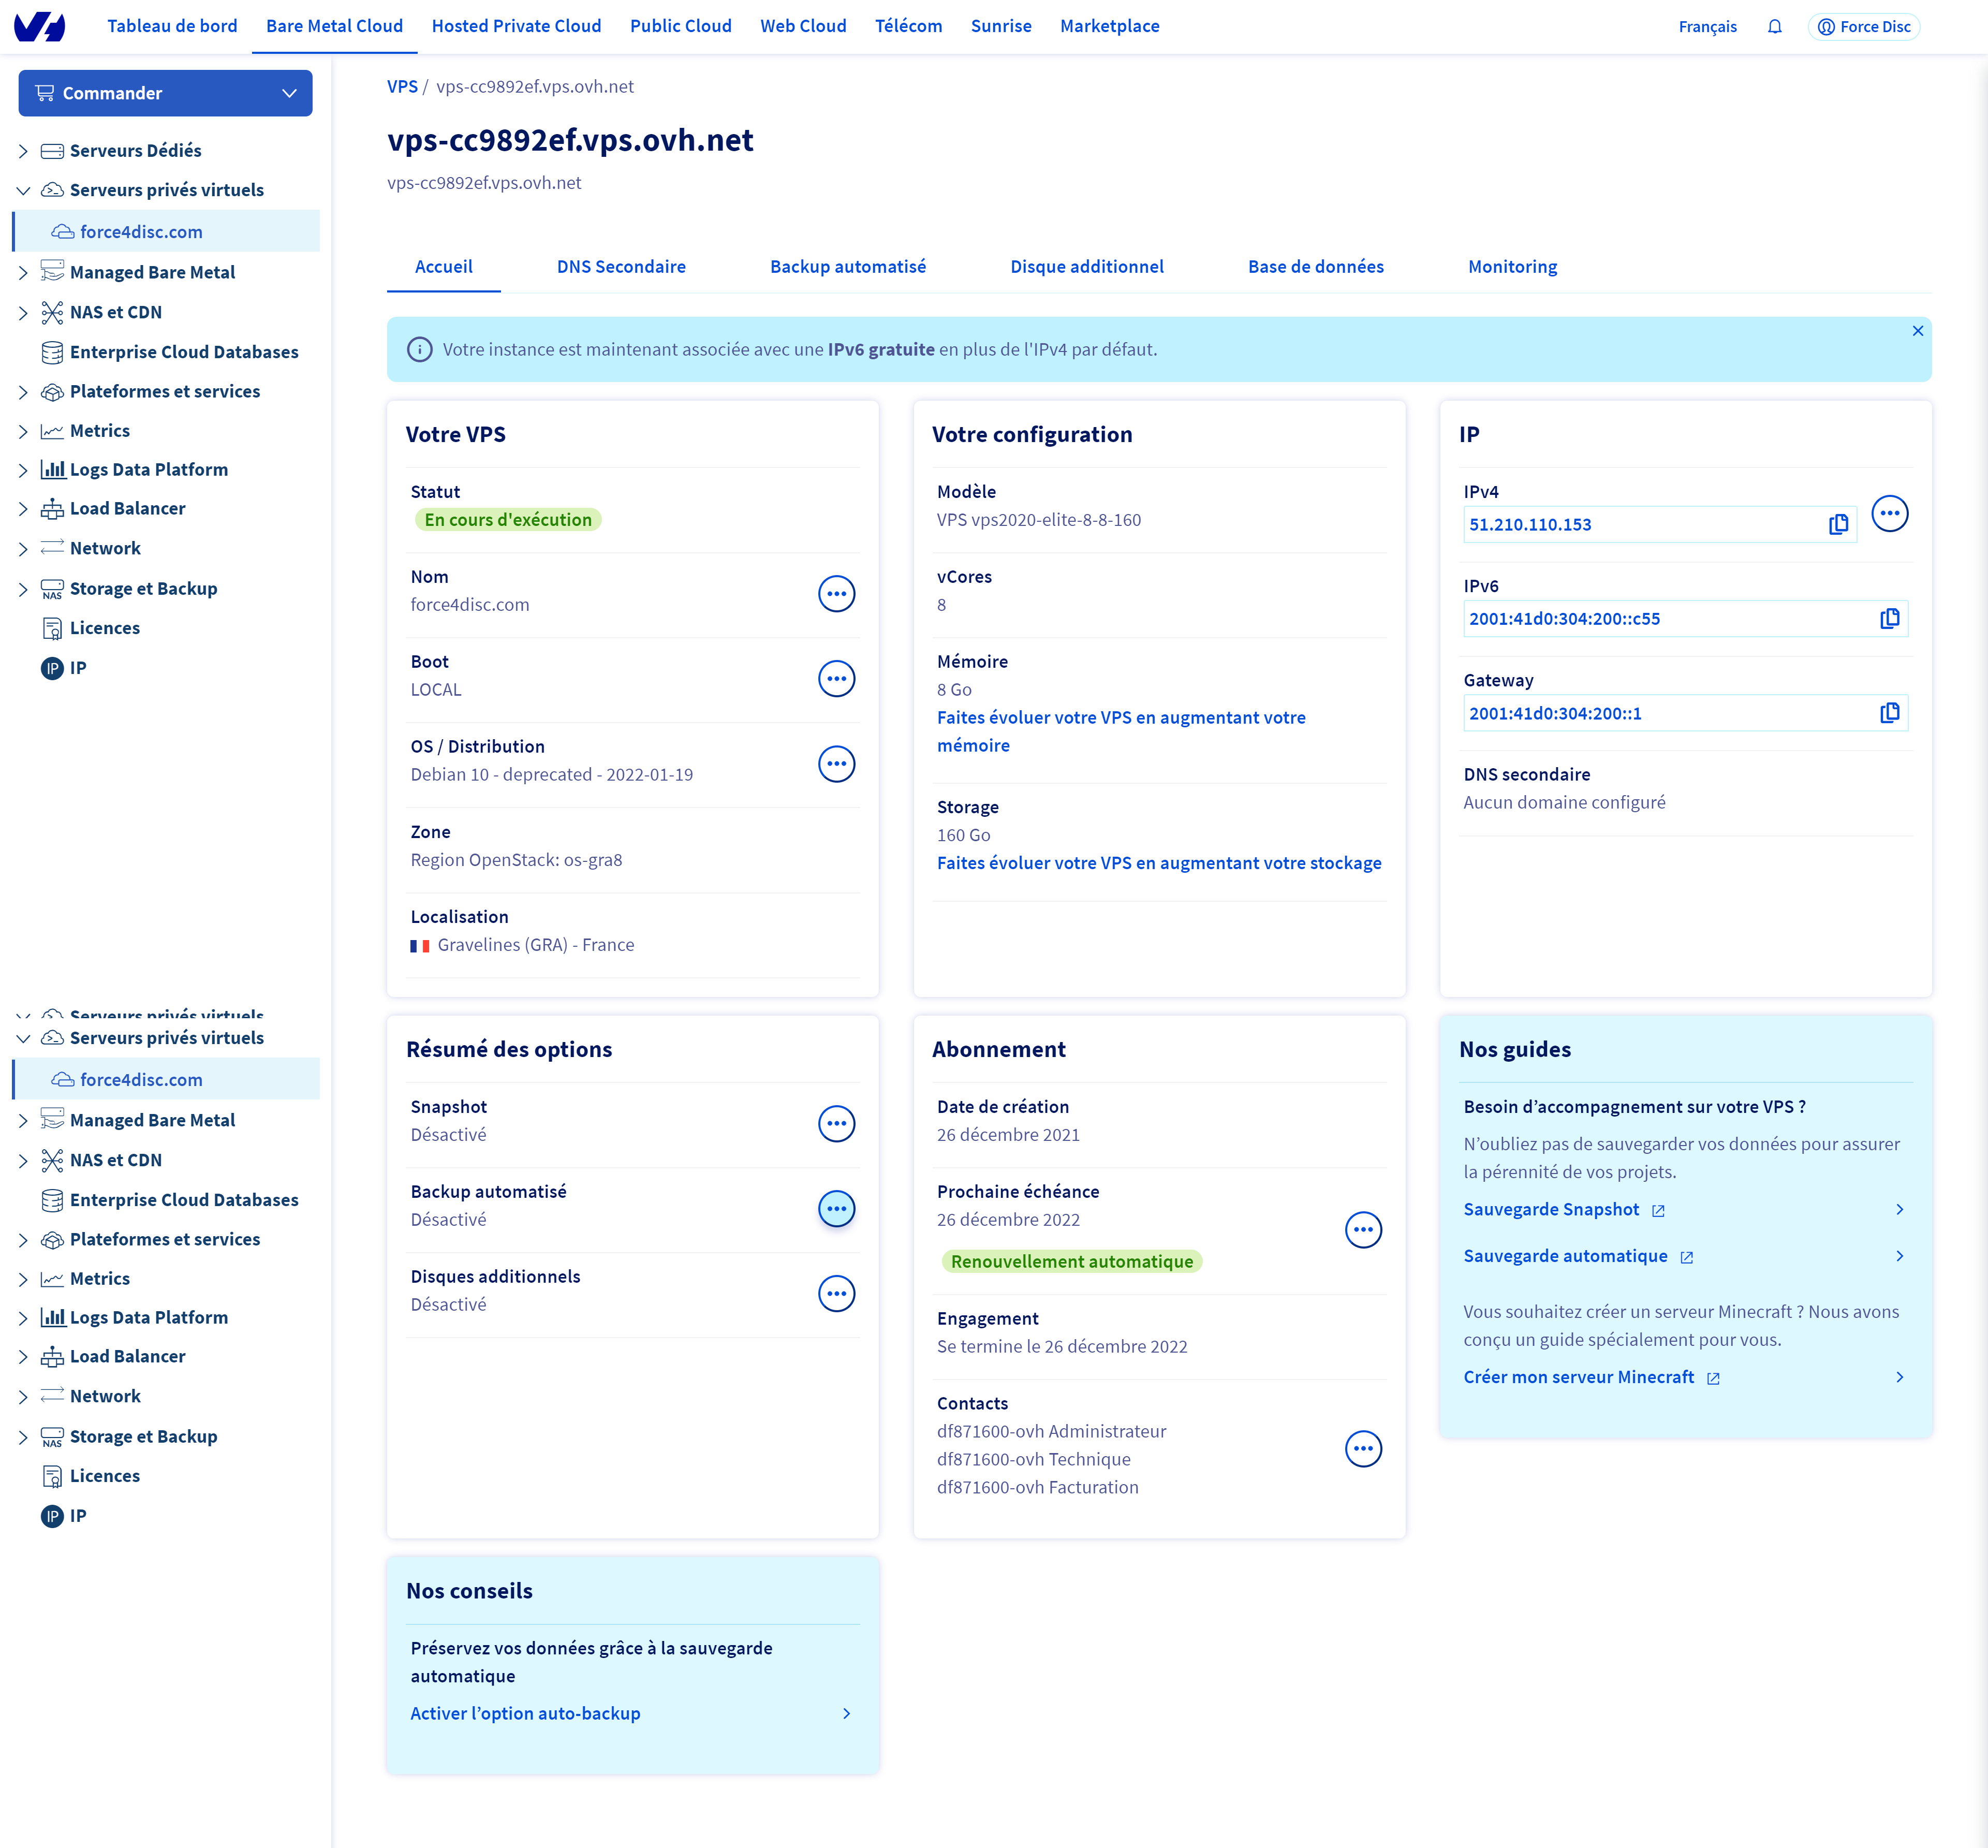The width and height of the screenshot is (1988, 1848).
Task: Expand the Logs Data Platform section
Action: tap(23, 470)
